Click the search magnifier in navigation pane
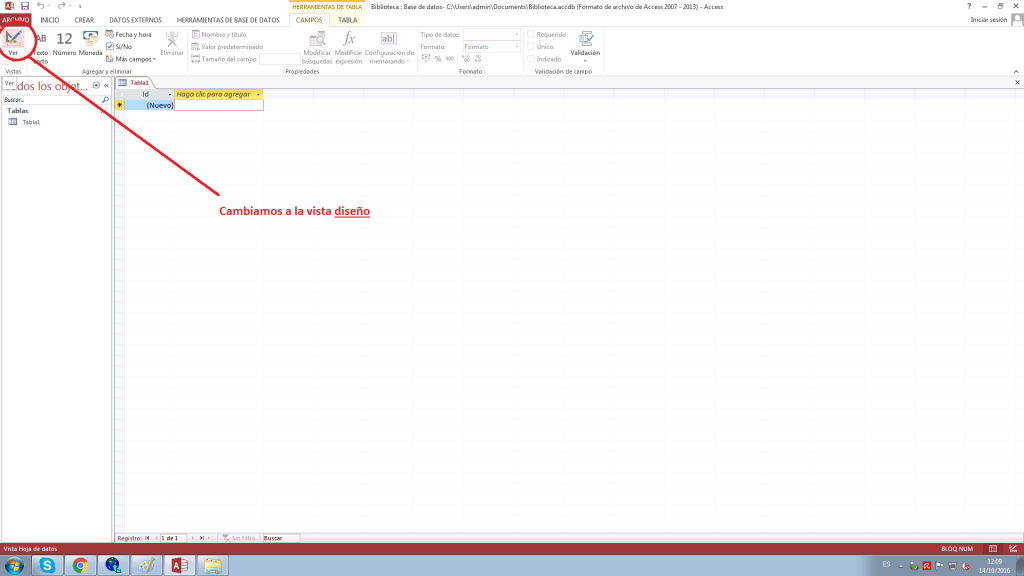The image size is (1024, 576). click(x=105, y=100)
